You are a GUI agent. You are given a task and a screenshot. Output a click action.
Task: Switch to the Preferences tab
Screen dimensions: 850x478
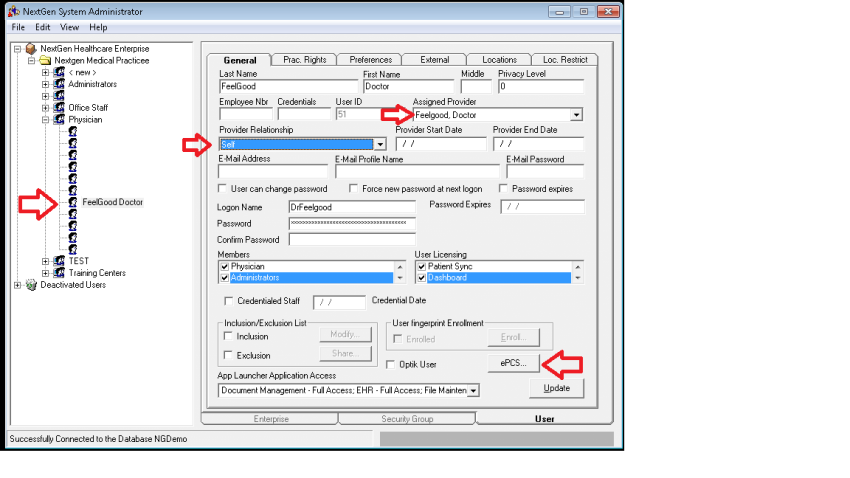[x=370, y=60]
